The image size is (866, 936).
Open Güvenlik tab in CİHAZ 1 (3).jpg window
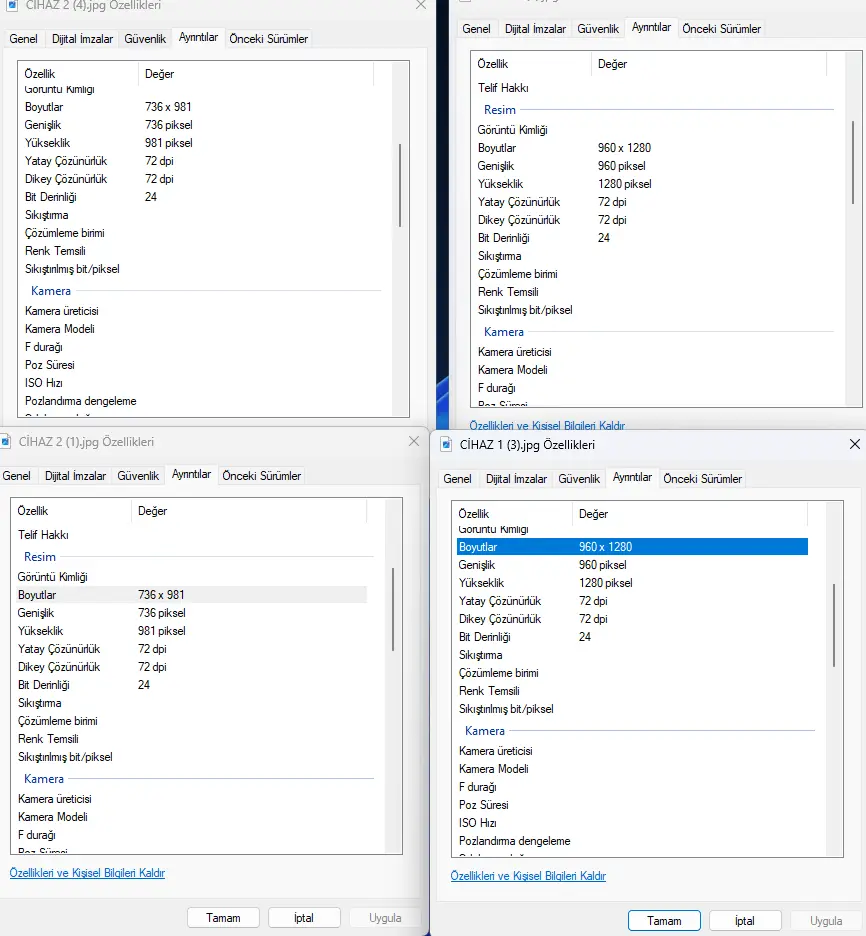tap(579, 479)
